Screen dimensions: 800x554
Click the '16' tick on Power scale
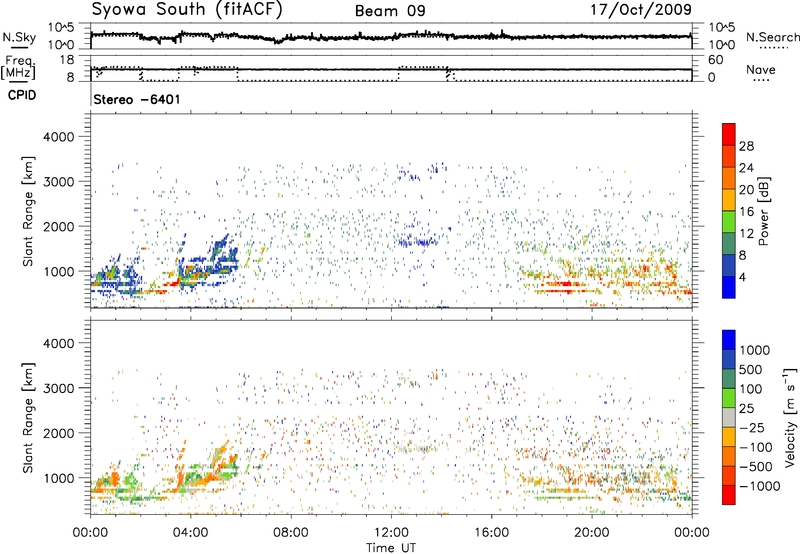point(746,212)
